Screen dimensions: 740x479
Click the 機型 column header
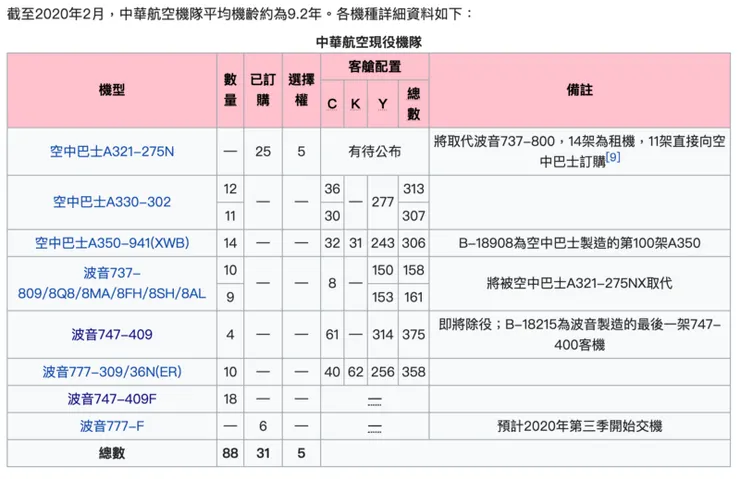tap(112, 90)
